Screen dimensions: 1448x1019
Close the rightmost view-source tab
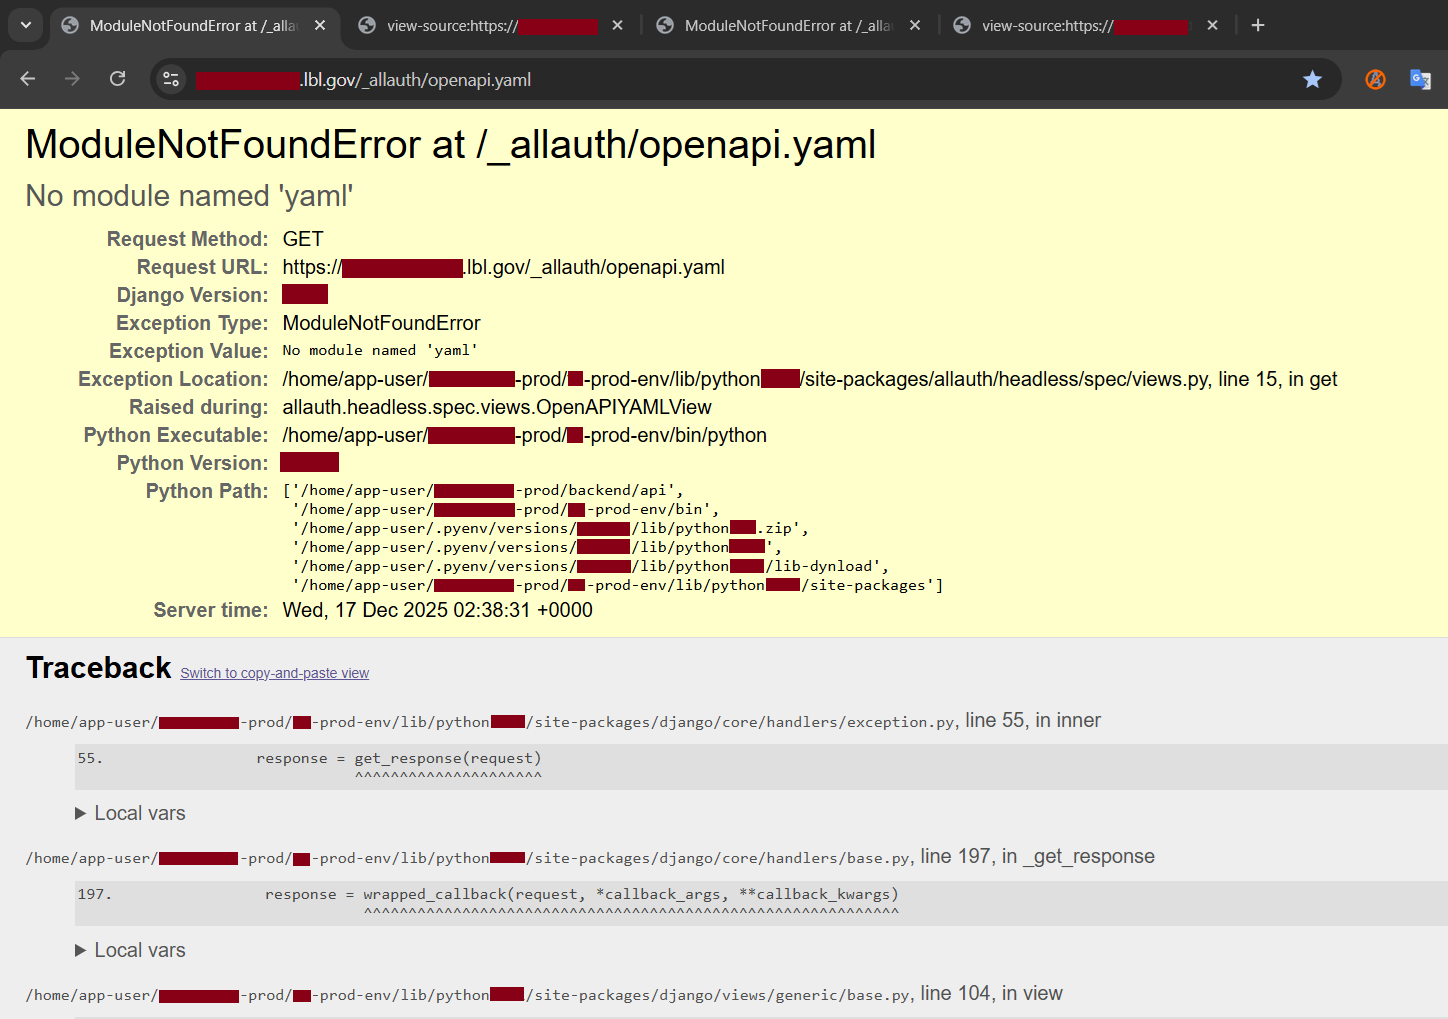click(1212, 25)
